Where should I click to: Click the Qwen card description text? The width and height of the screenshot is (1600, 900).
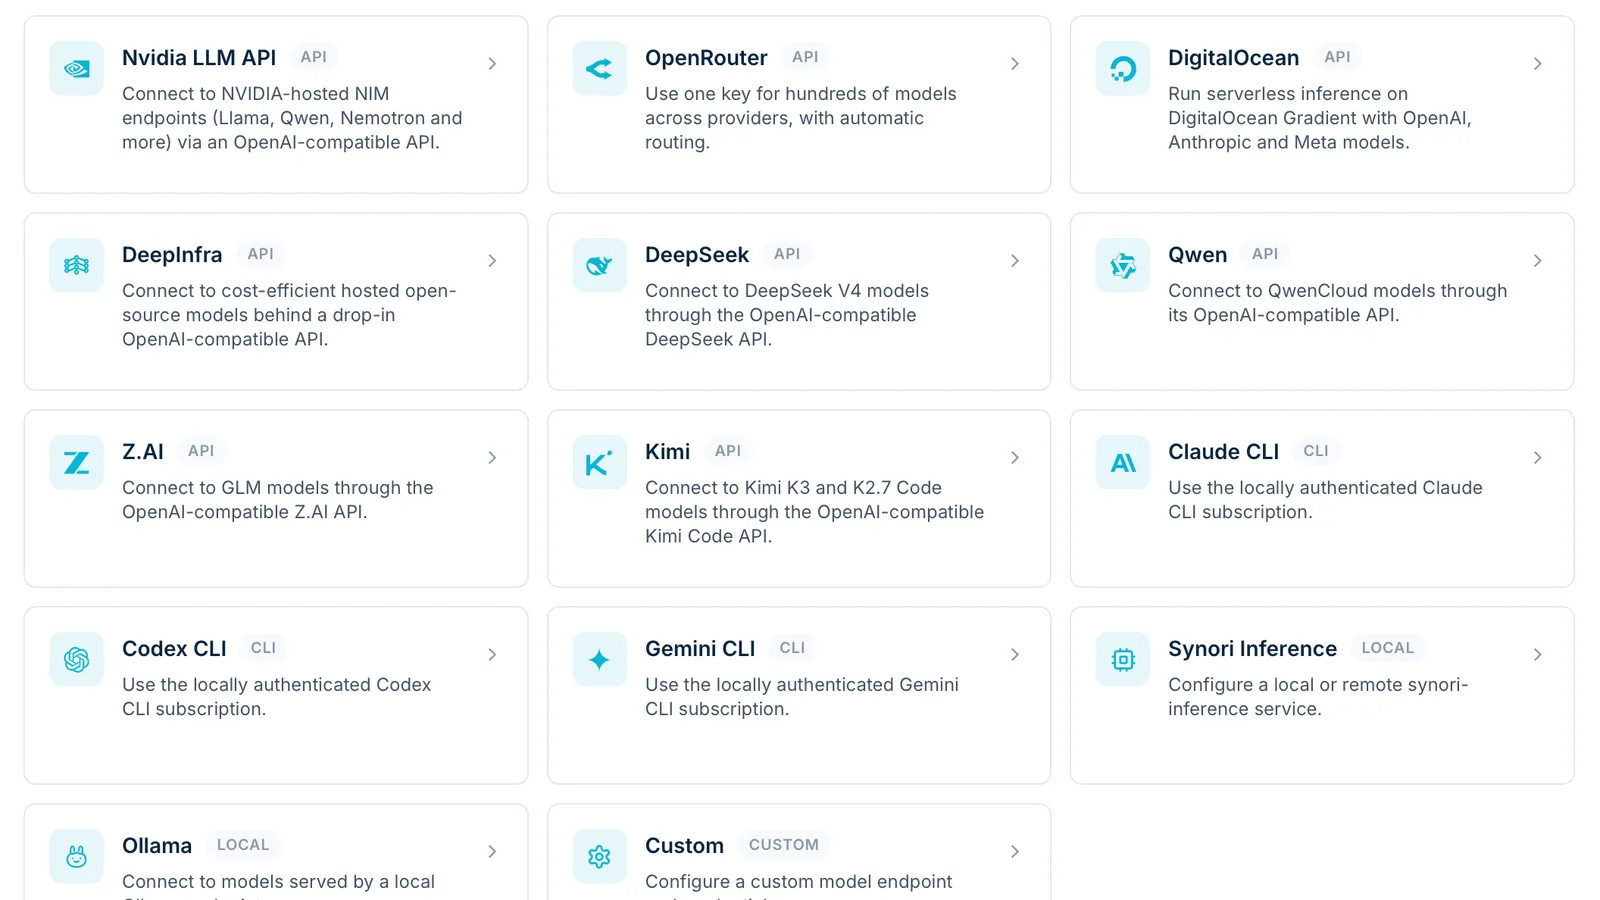[x=1337, y=303]
